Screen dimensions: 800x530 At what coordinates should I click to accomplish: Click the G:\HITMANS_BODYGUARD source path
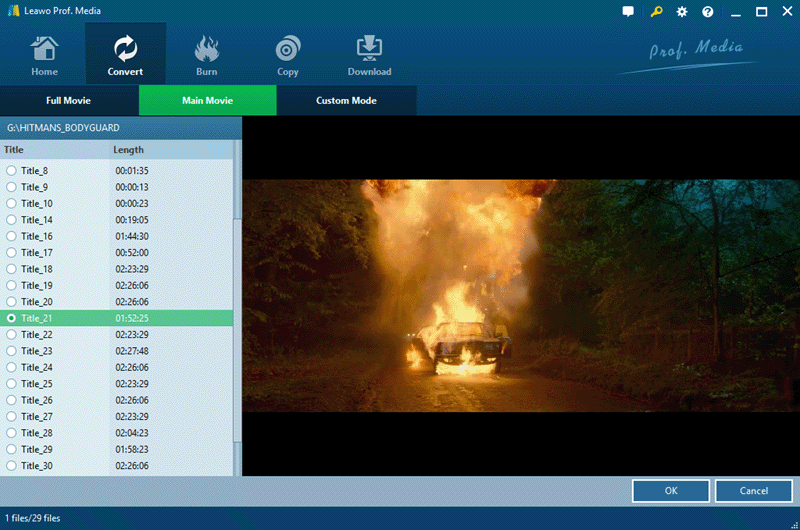coord(63,128)
